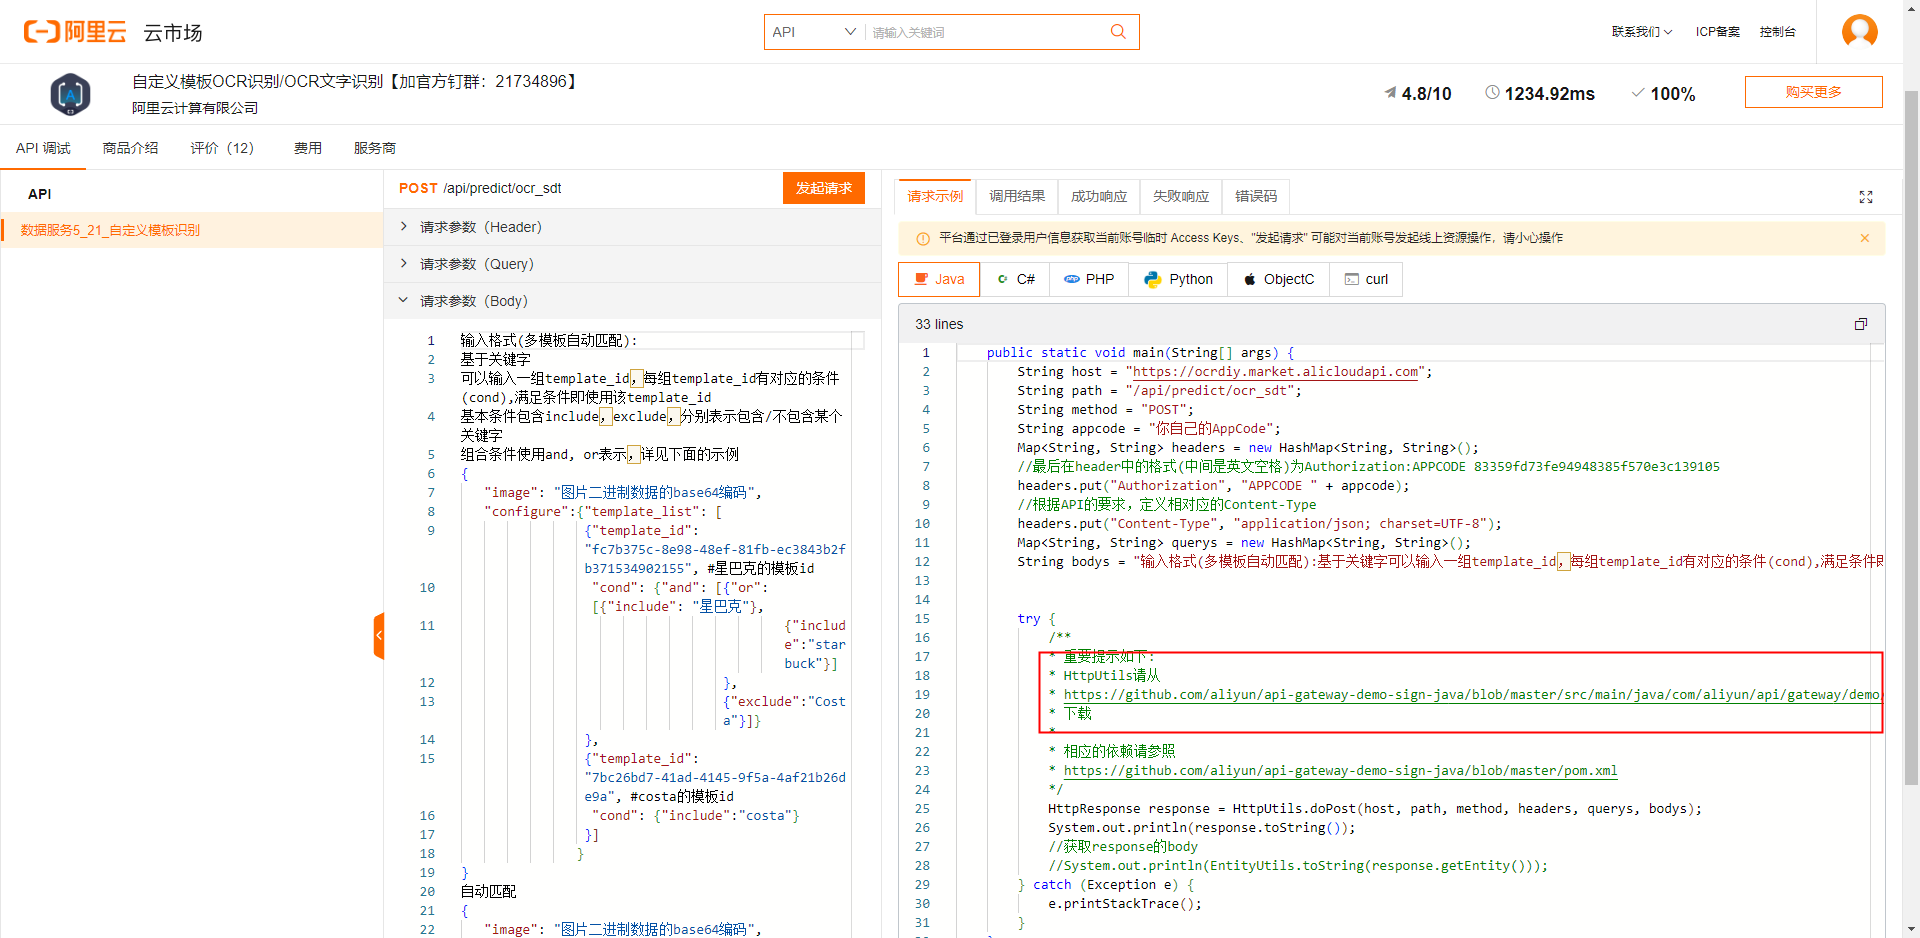Click the warning info icon in banner

coord(922,238)
